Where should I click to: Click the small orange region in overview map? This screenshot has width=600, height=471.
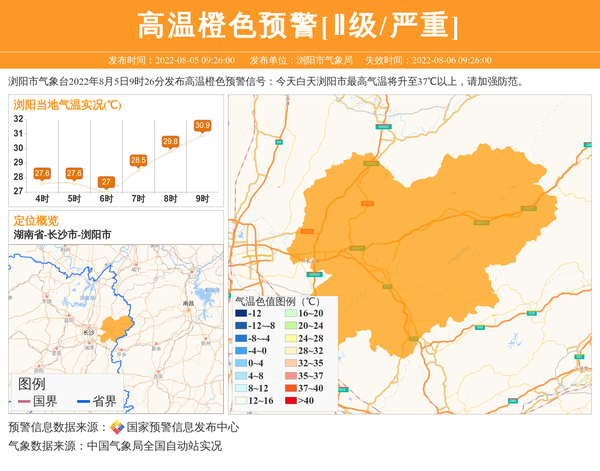click(x=113, y=327)
